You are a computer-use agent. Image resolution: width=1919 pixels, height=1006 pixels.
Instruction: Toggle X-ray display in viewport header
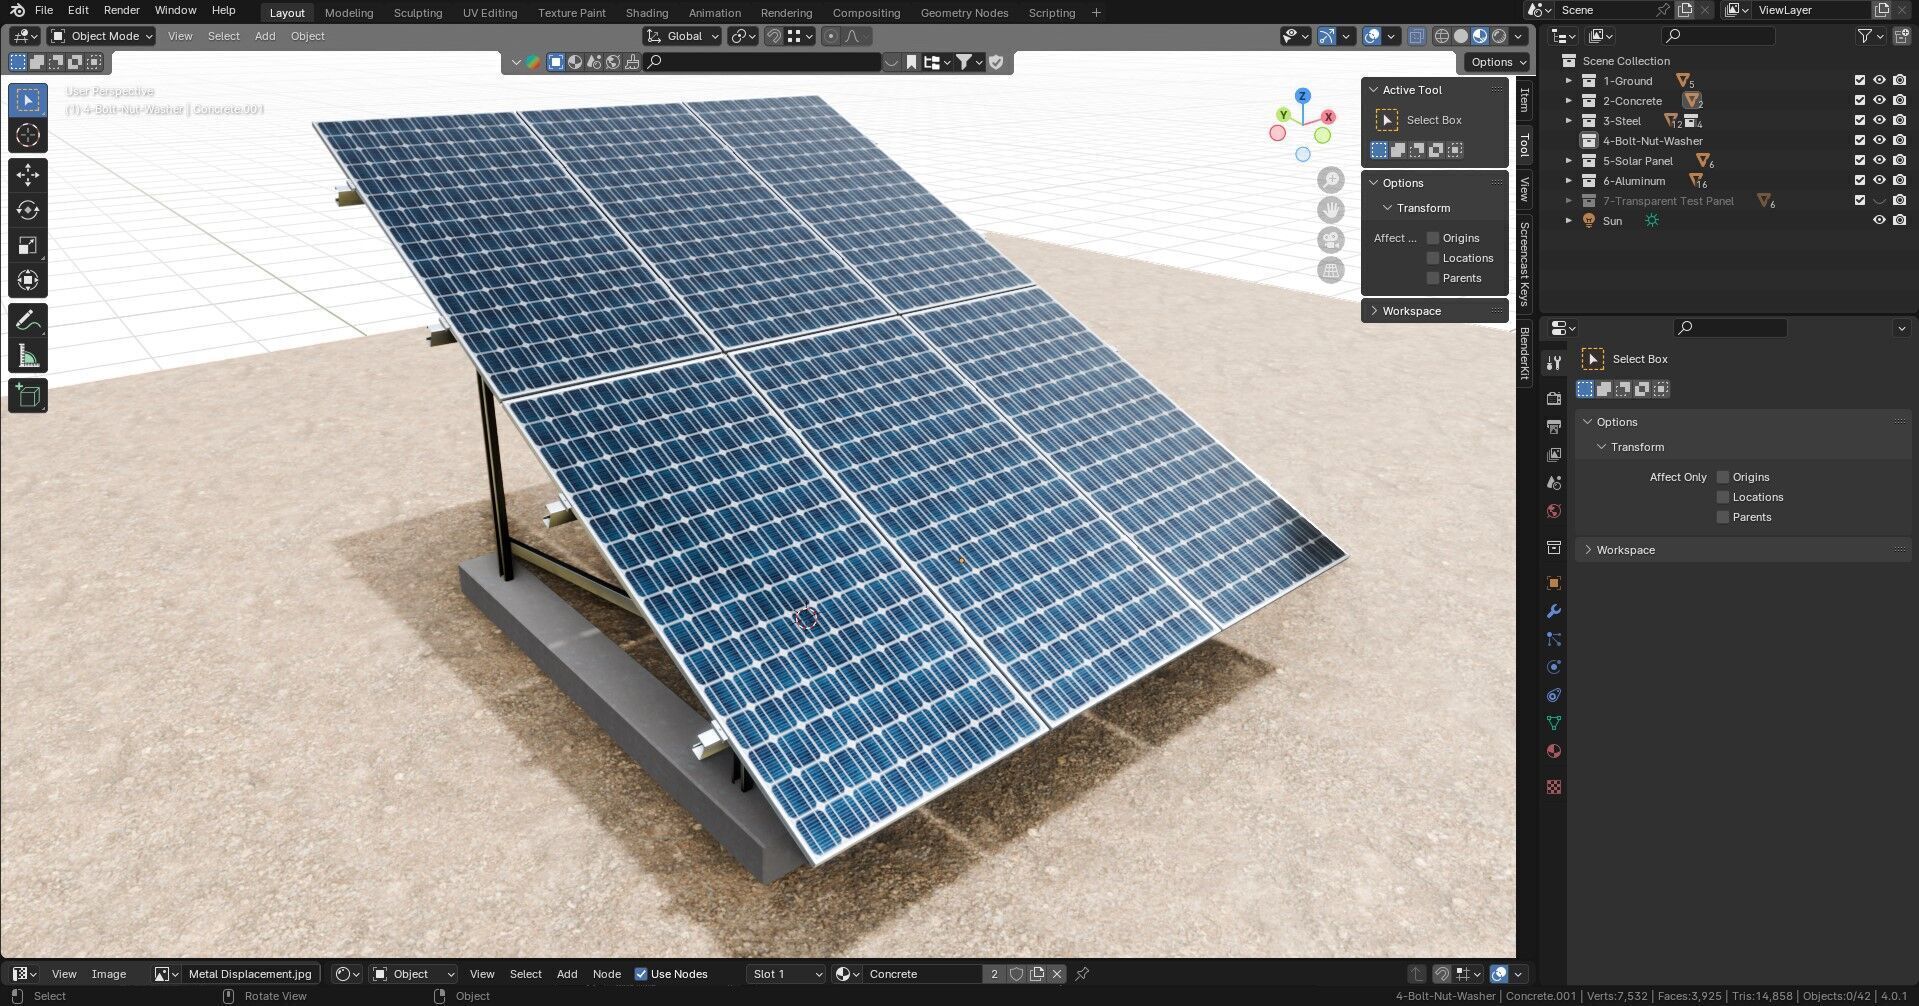click(x=1416, y=36)
